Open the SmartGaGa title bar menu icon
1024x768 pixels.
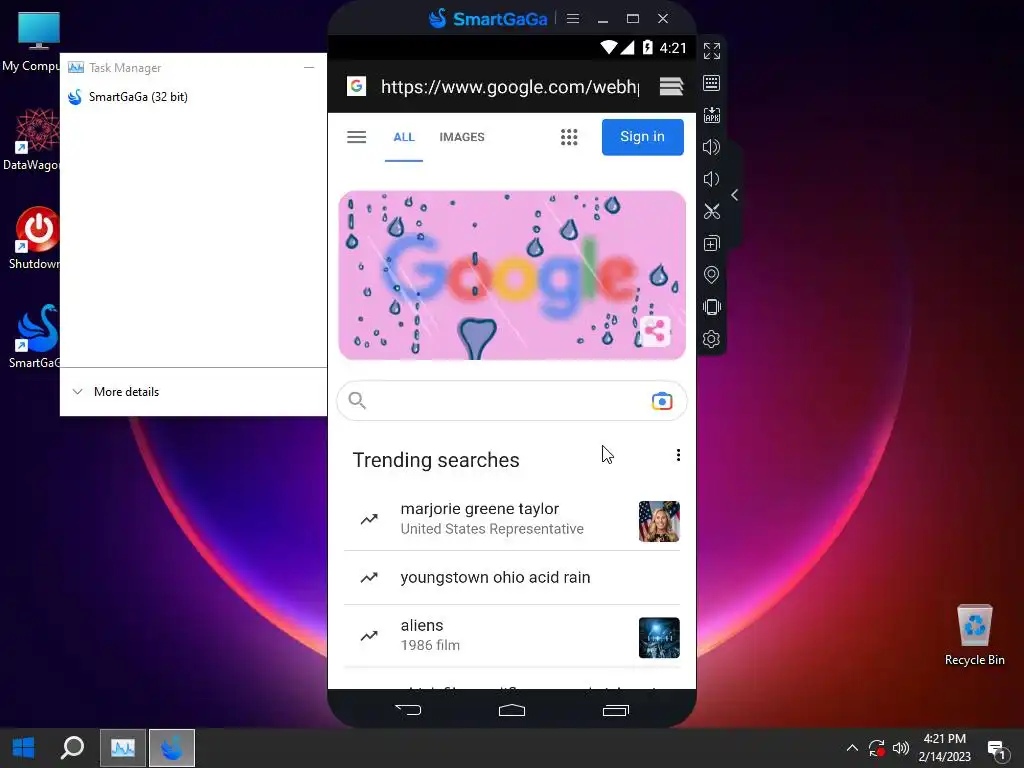coord(573,18)
